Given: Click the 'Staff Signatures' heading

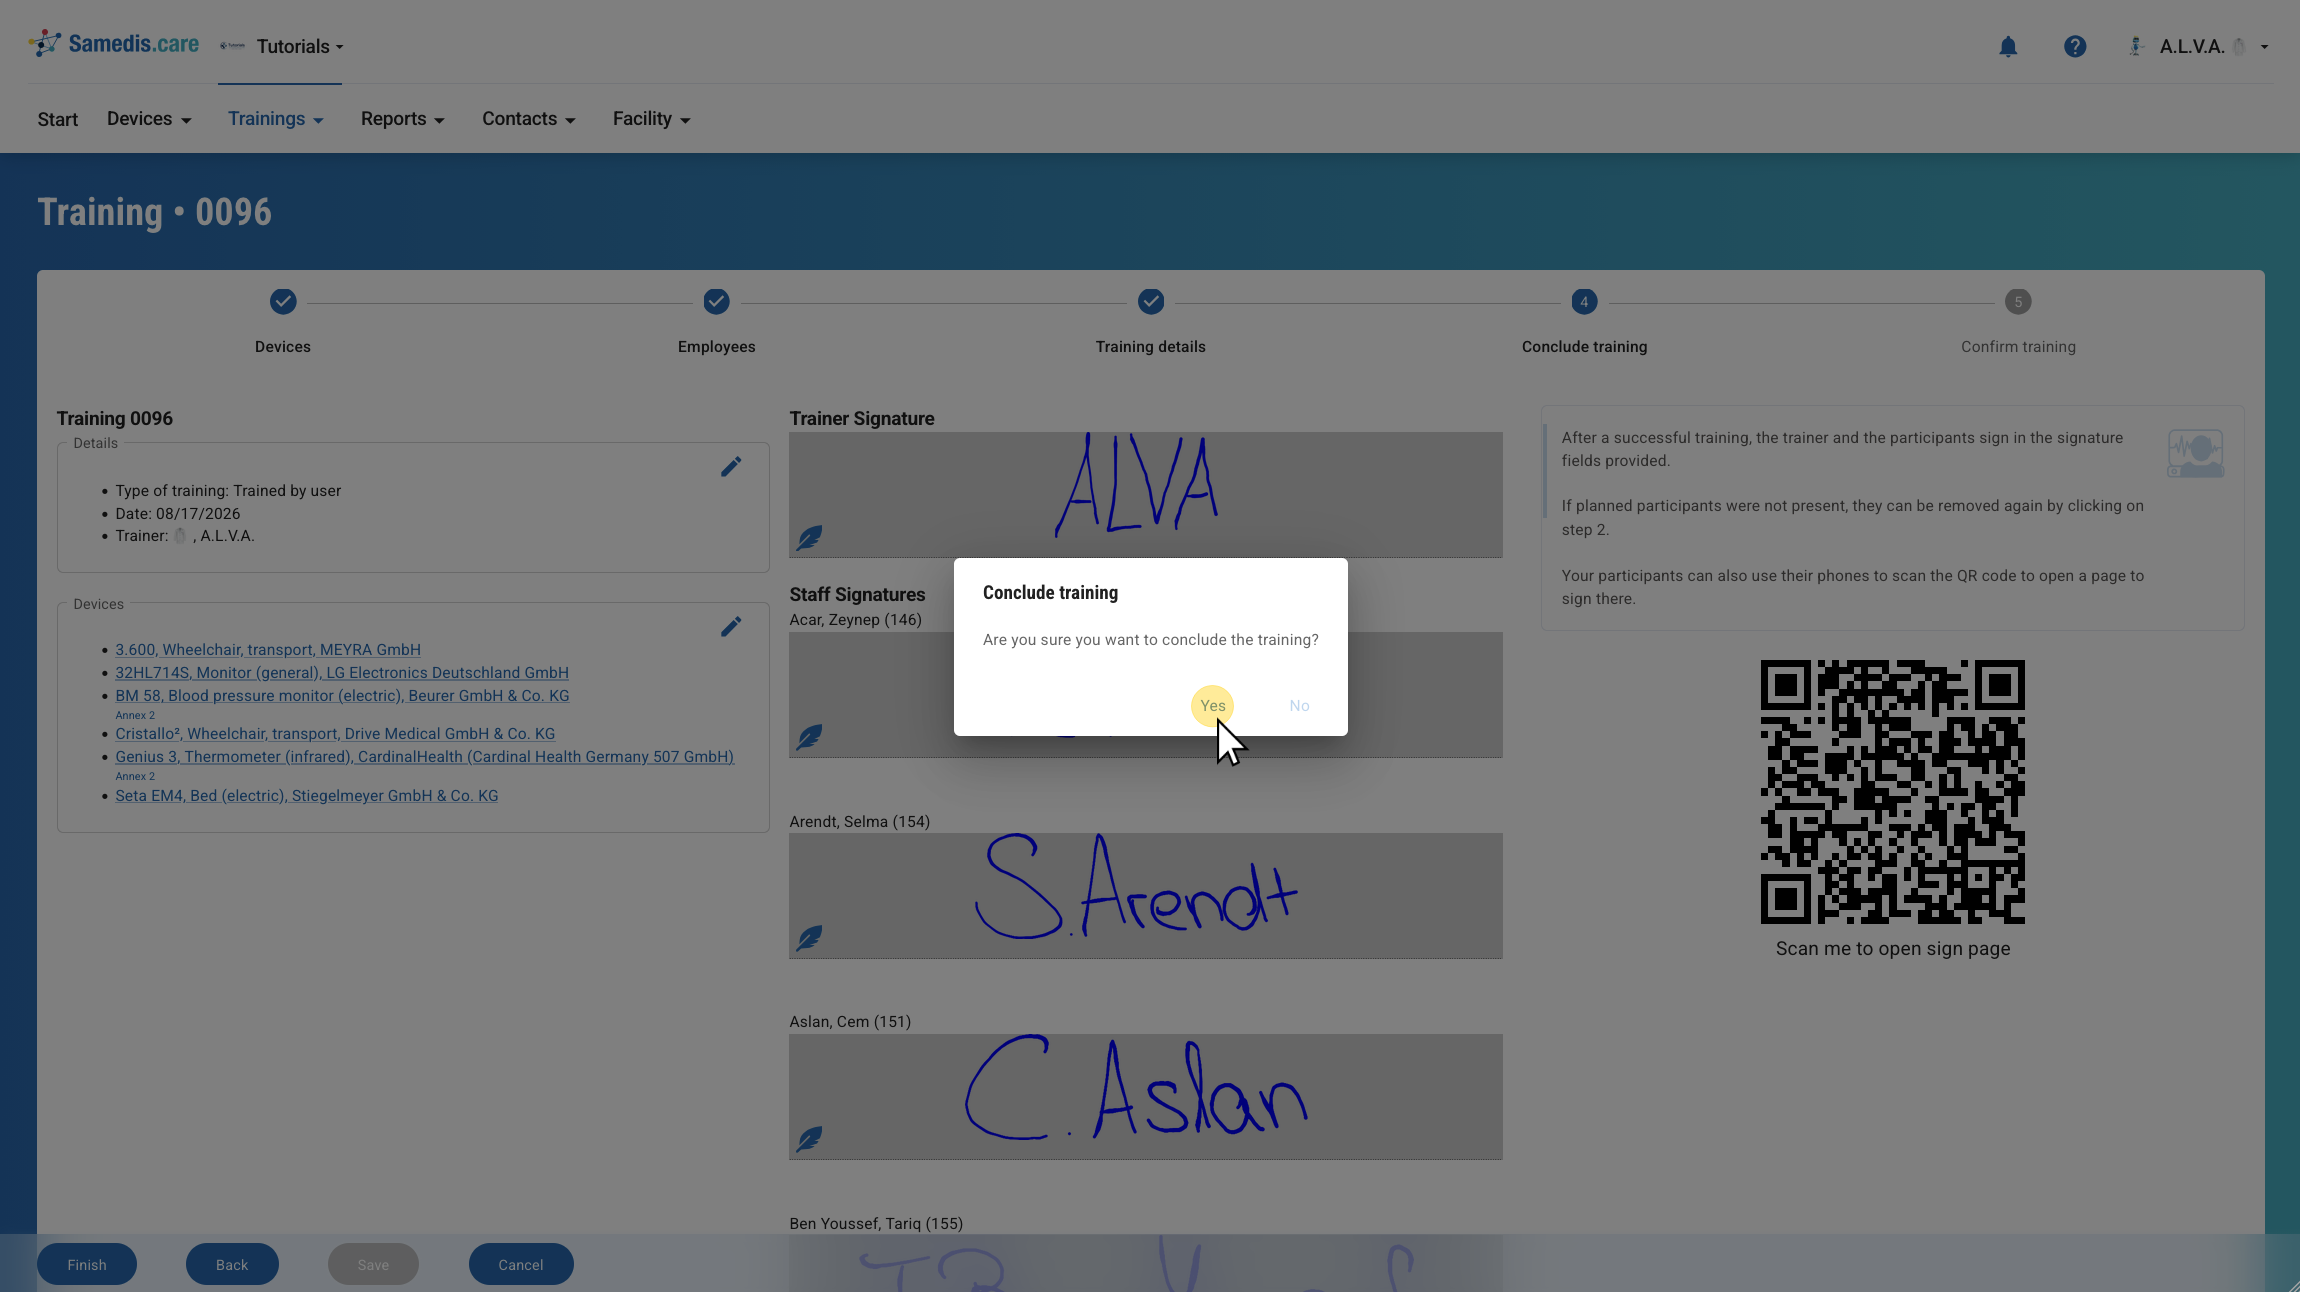Looking at the screenshot, I should [x=857, y=595].
